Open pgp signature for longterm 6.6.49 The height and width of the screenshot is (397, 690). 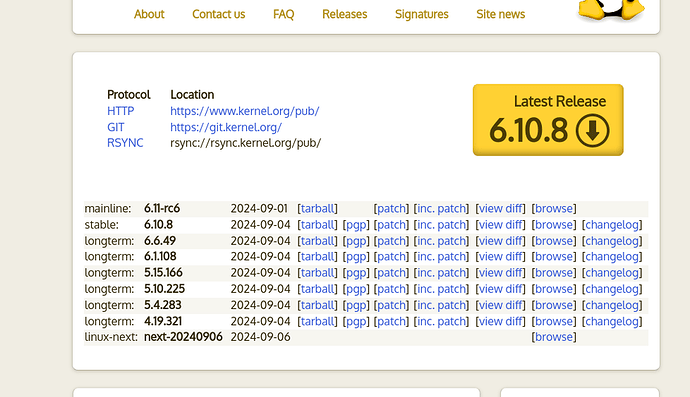point(356,241)
